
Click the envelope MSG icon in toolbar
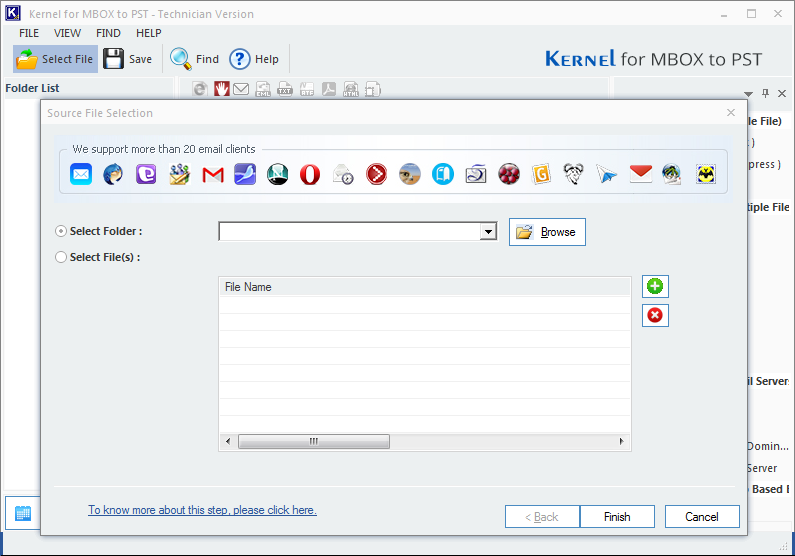click(x=241, y=89)
